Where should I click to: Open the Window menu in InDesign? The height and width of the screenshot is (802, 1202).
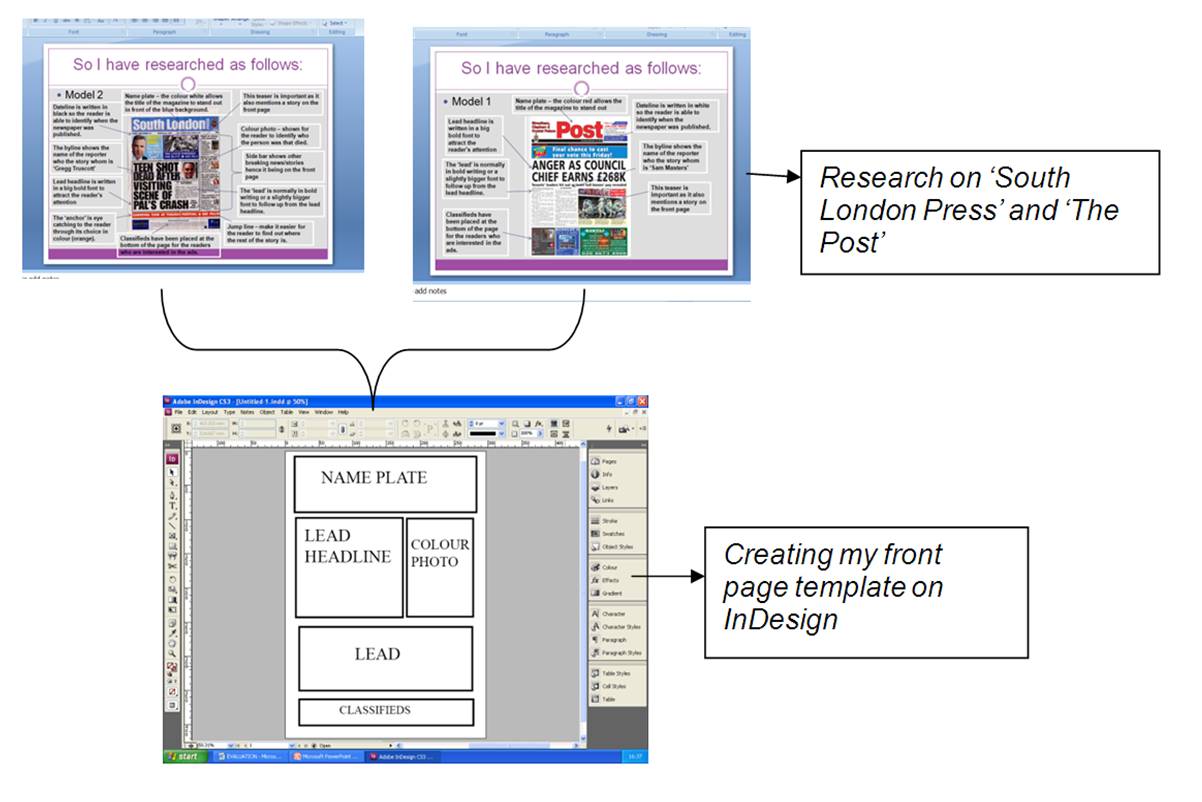(323, 412)
